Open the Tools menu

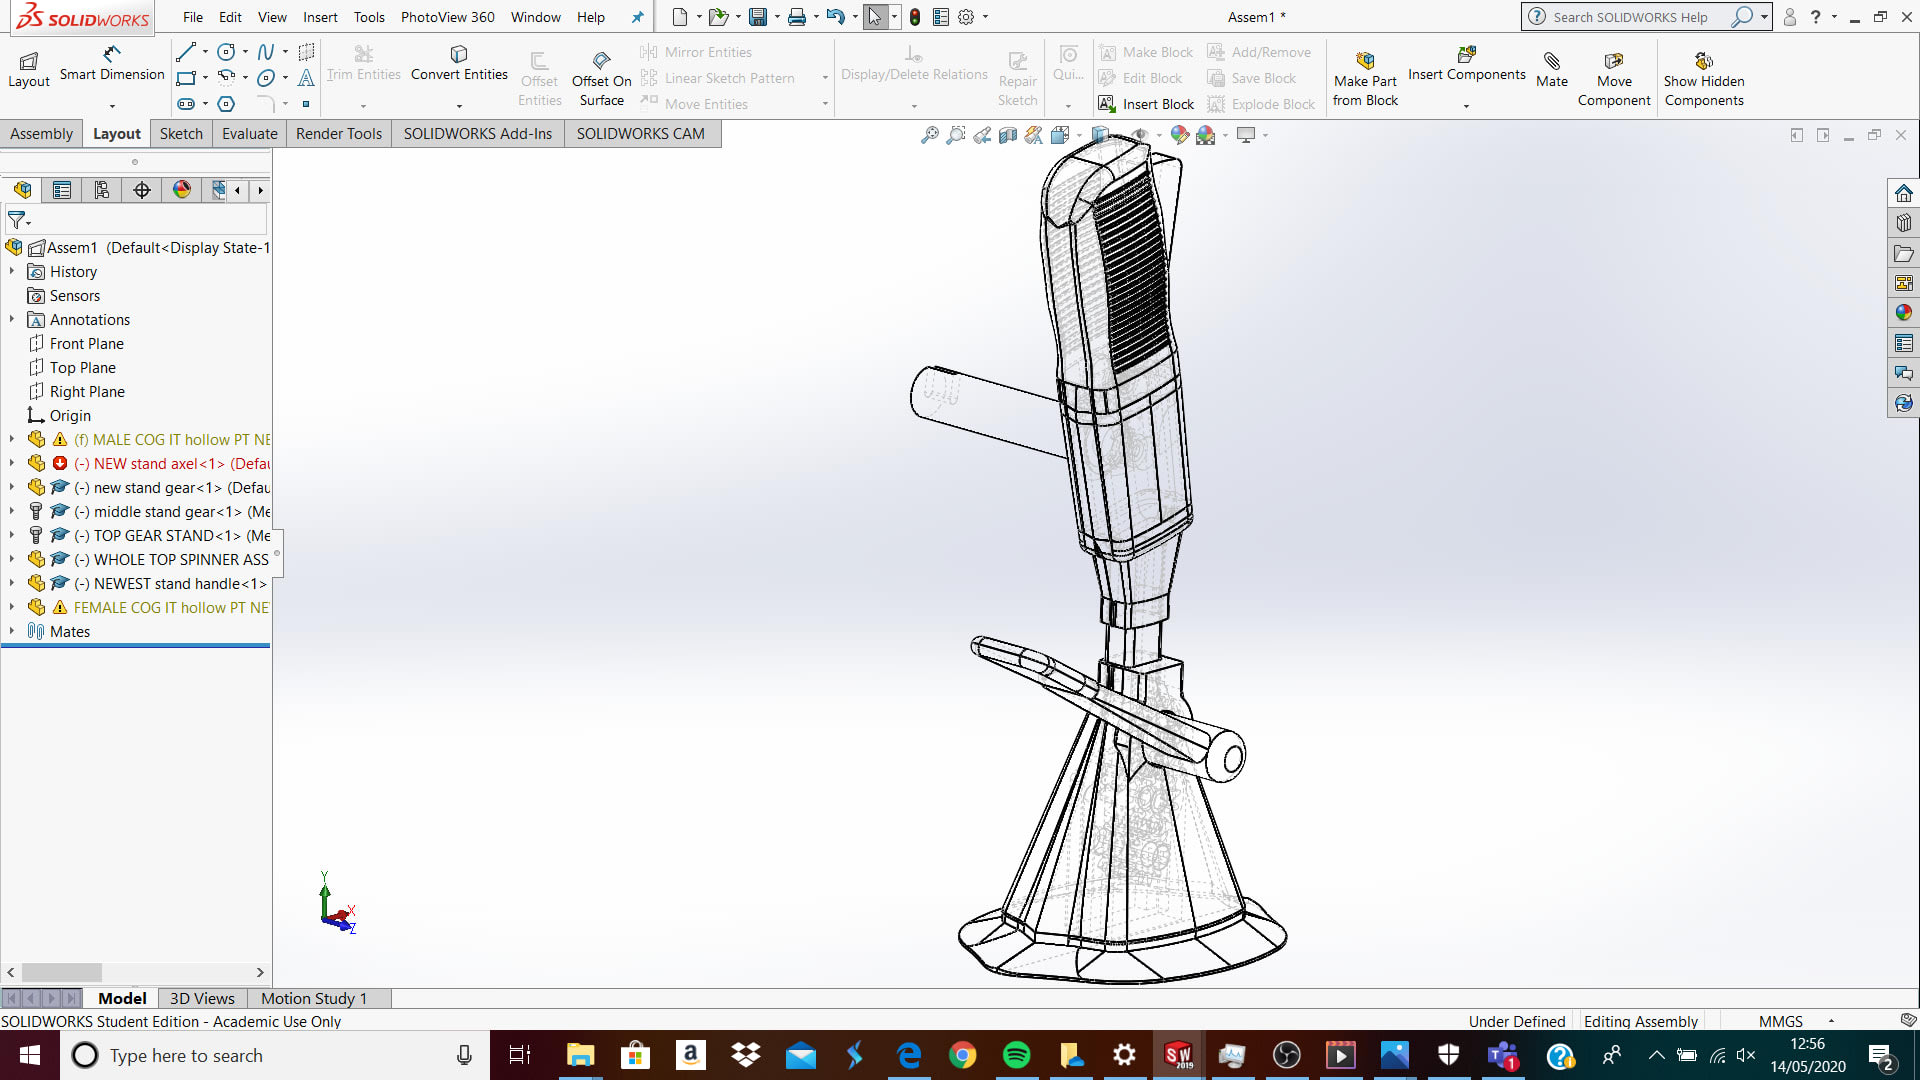(x=369, y=17)
